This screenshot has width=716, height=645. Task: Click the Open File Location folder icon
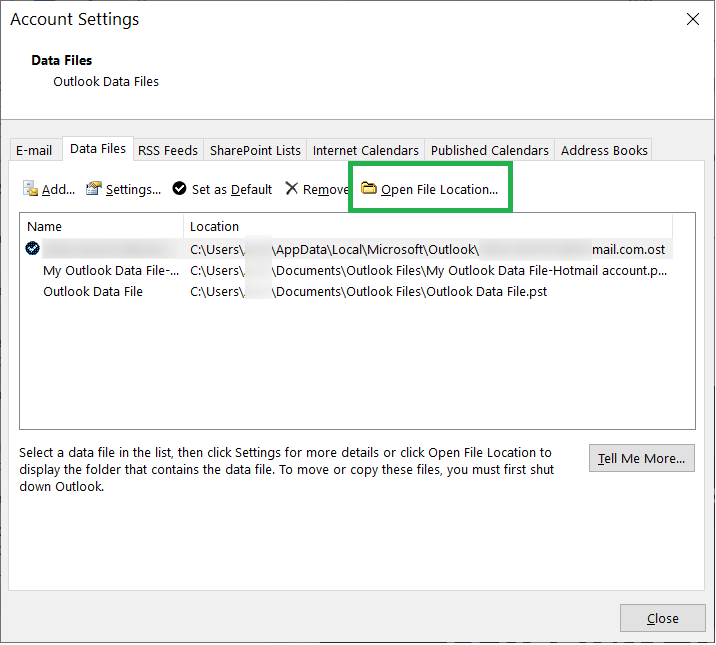369,188
